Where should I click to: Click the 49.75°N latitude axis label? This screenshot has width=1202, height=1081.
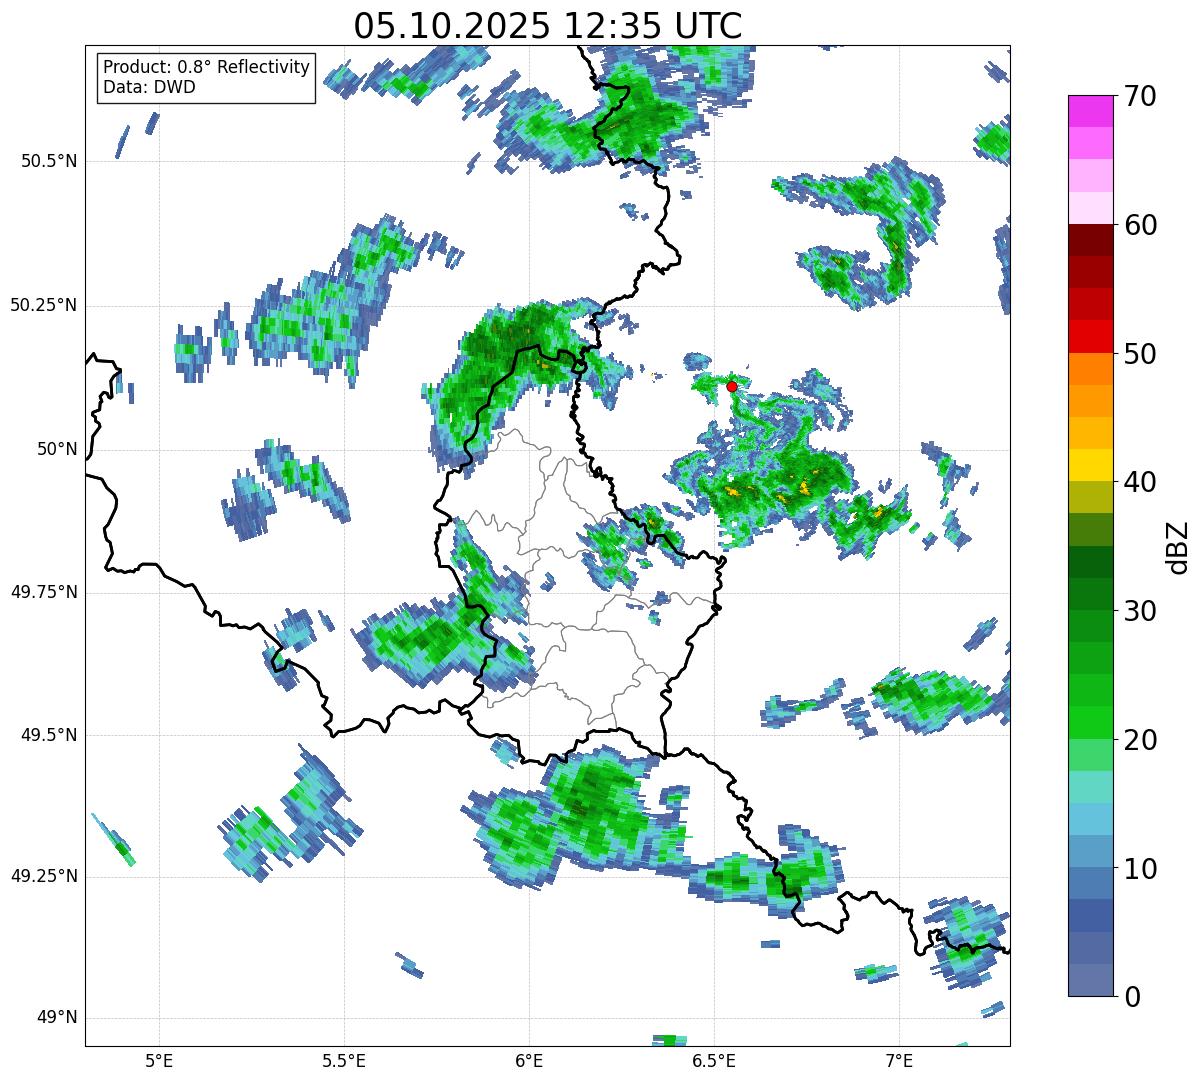pyautogui.click(x=44, y=592)
